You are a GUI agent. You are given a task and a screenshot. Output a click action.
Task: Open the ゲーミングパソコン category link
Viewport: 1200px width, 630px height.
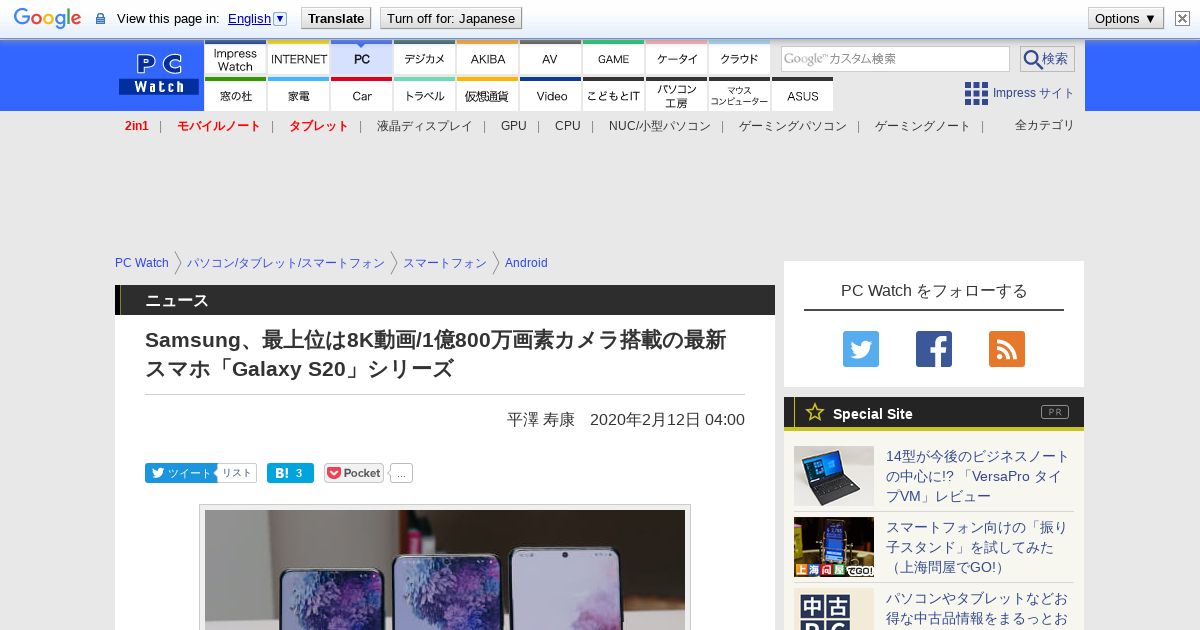tap(793, 126)
